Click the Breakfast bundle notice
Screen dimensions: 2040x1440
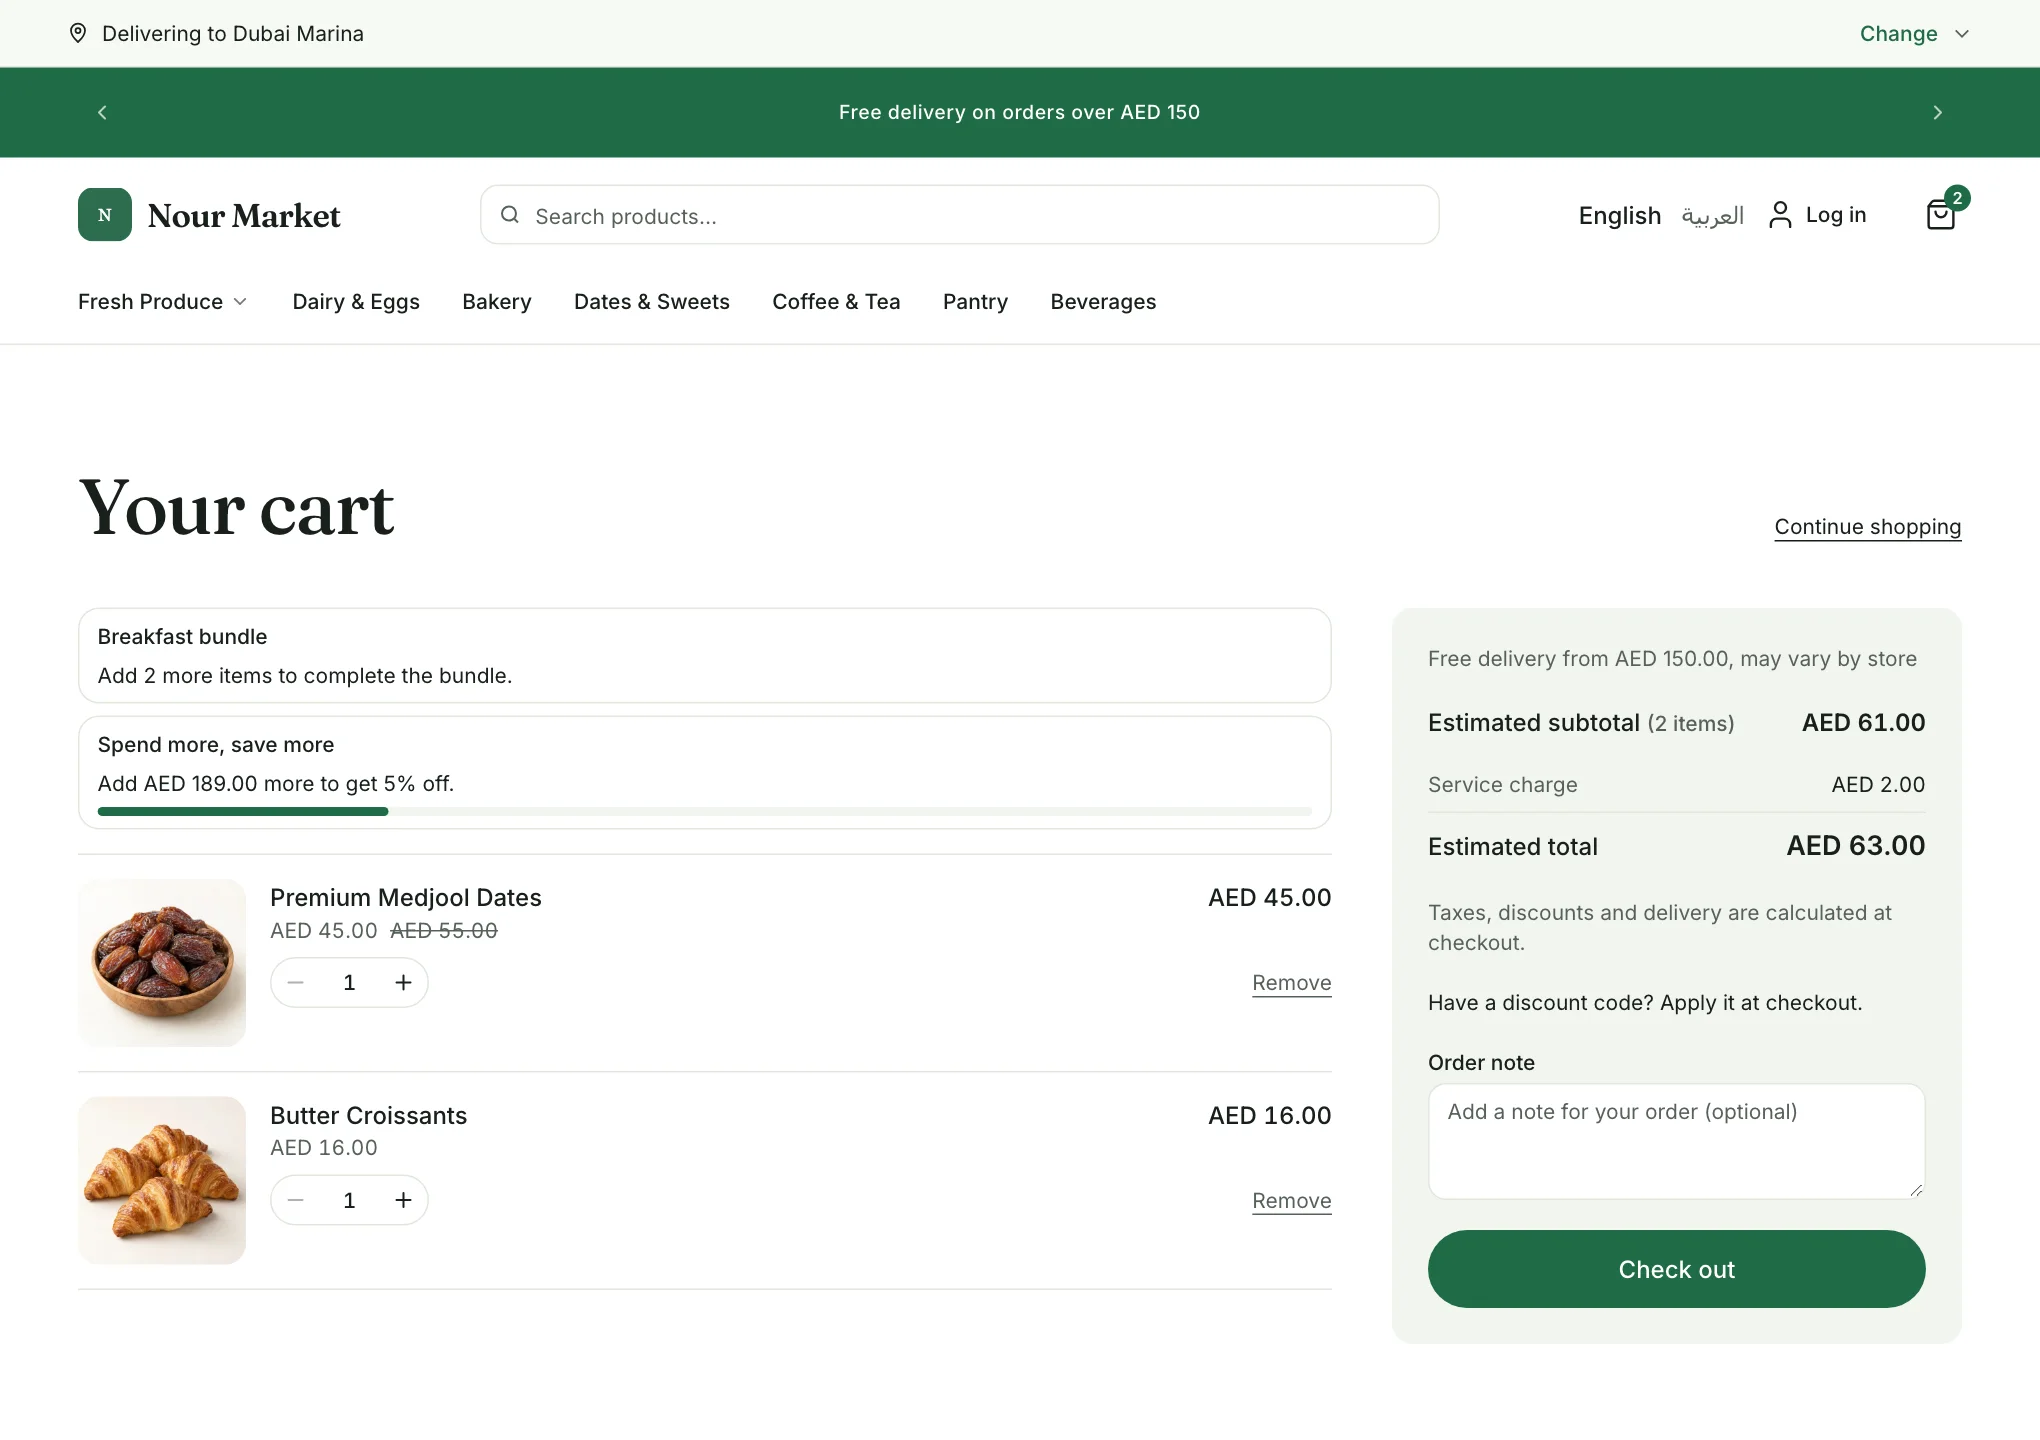point(705,656)
